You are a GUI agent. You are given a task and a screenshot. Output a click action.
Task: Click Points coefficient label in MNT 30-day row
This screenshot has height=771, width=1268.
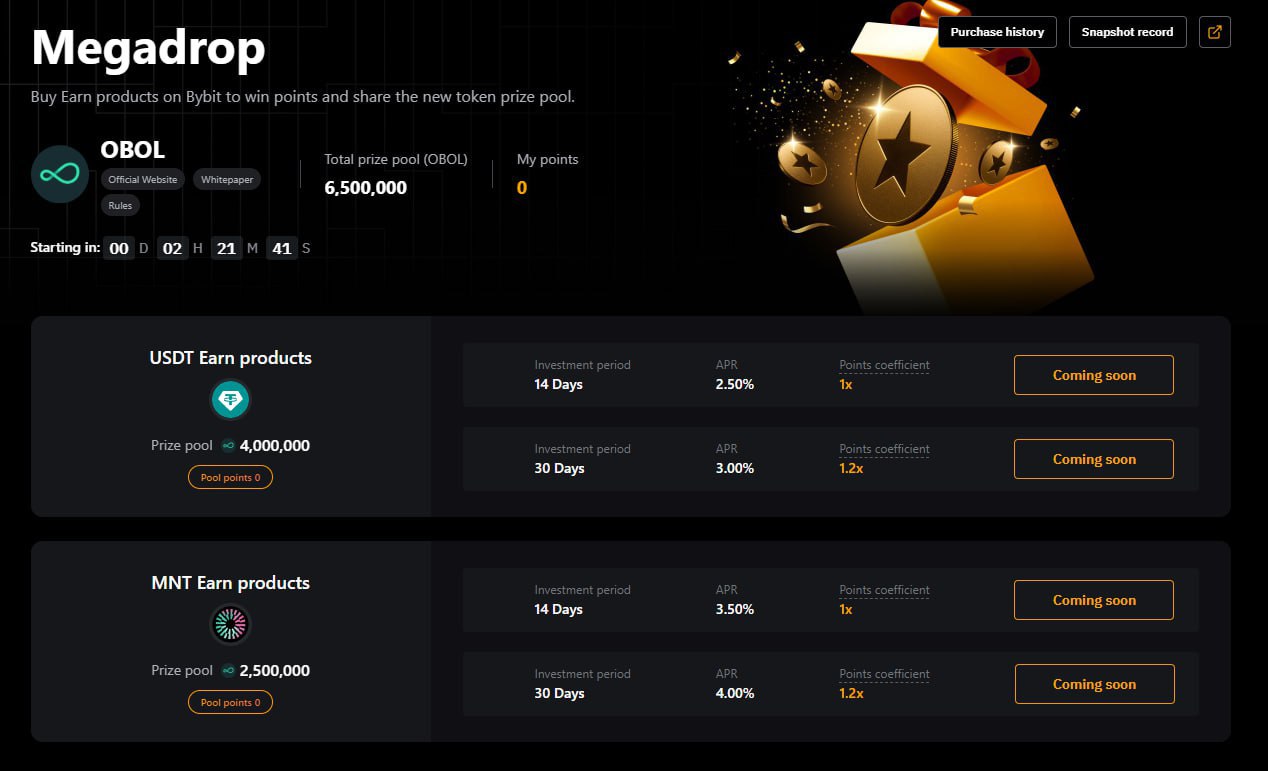(x=884, y=674)
